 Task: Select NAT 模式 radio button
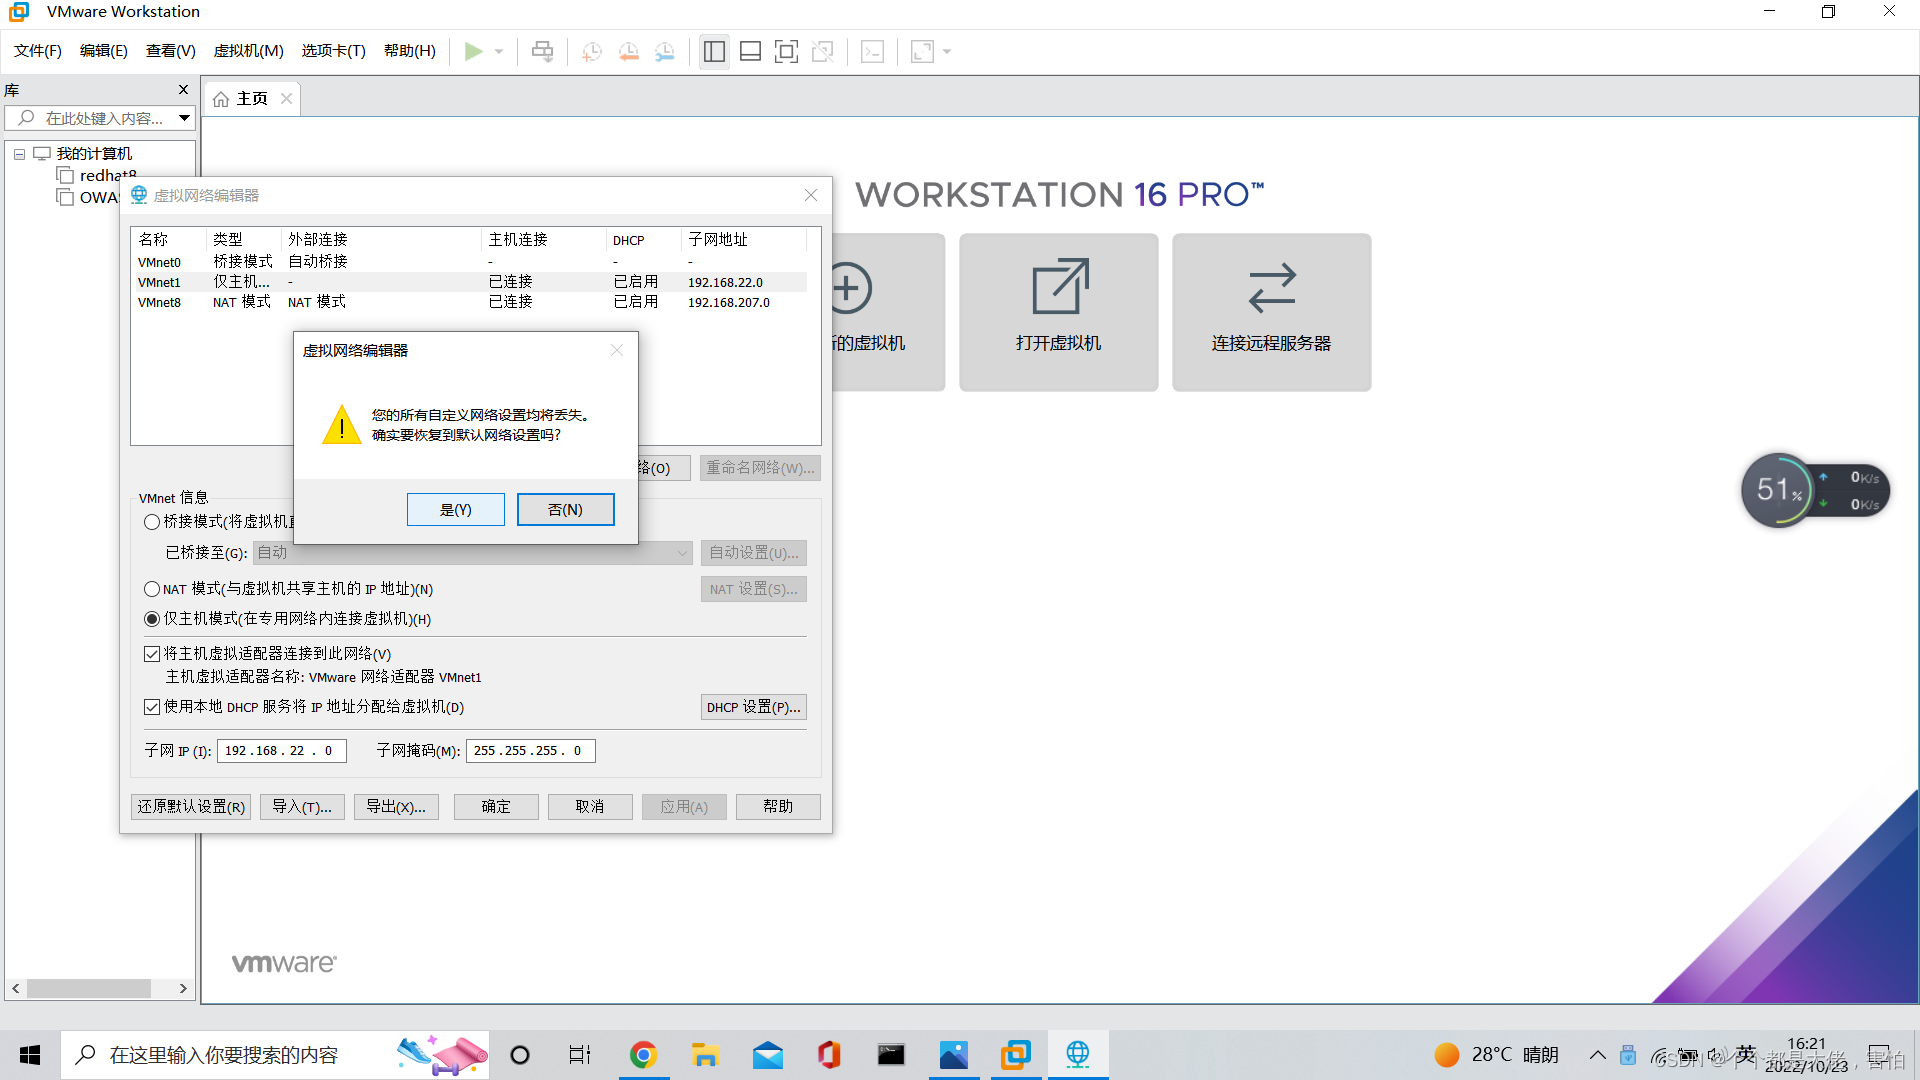(152, 589)
